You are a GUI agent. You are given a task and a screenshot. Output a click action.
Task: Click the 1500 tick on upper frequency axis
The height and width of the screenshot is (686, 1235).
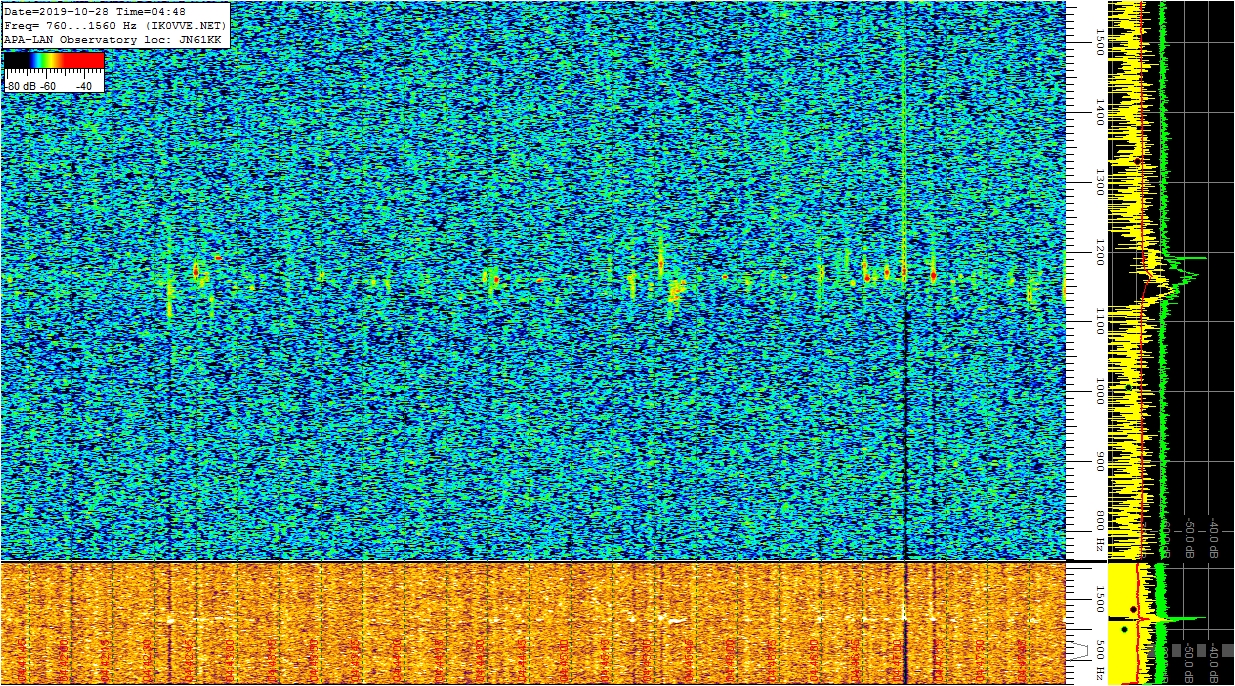1099,42
